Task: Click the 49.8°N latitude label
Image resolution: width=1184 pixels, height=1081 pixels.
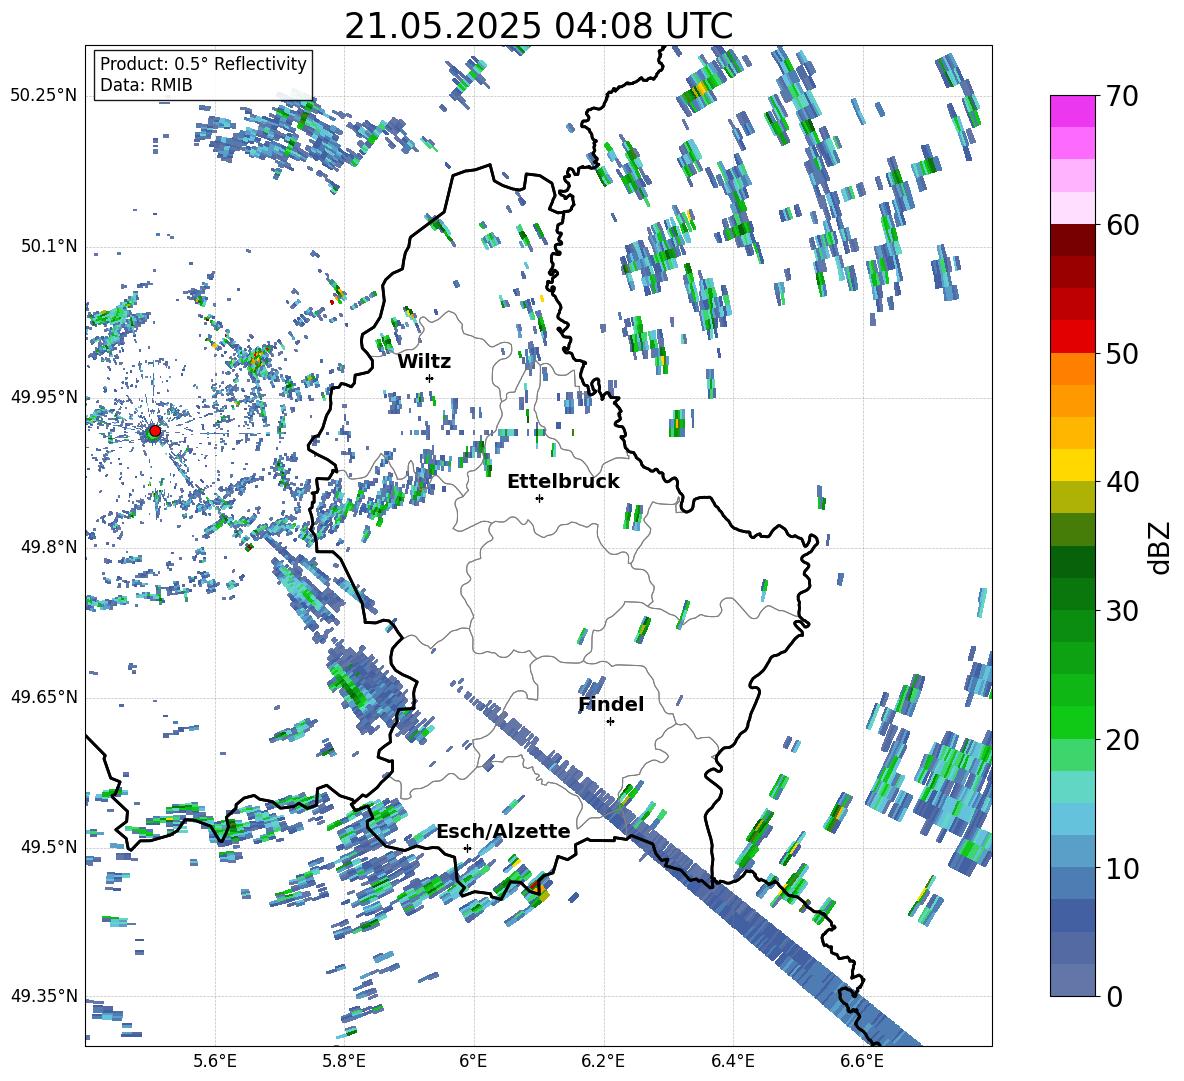Action: (x=48, y=547)
